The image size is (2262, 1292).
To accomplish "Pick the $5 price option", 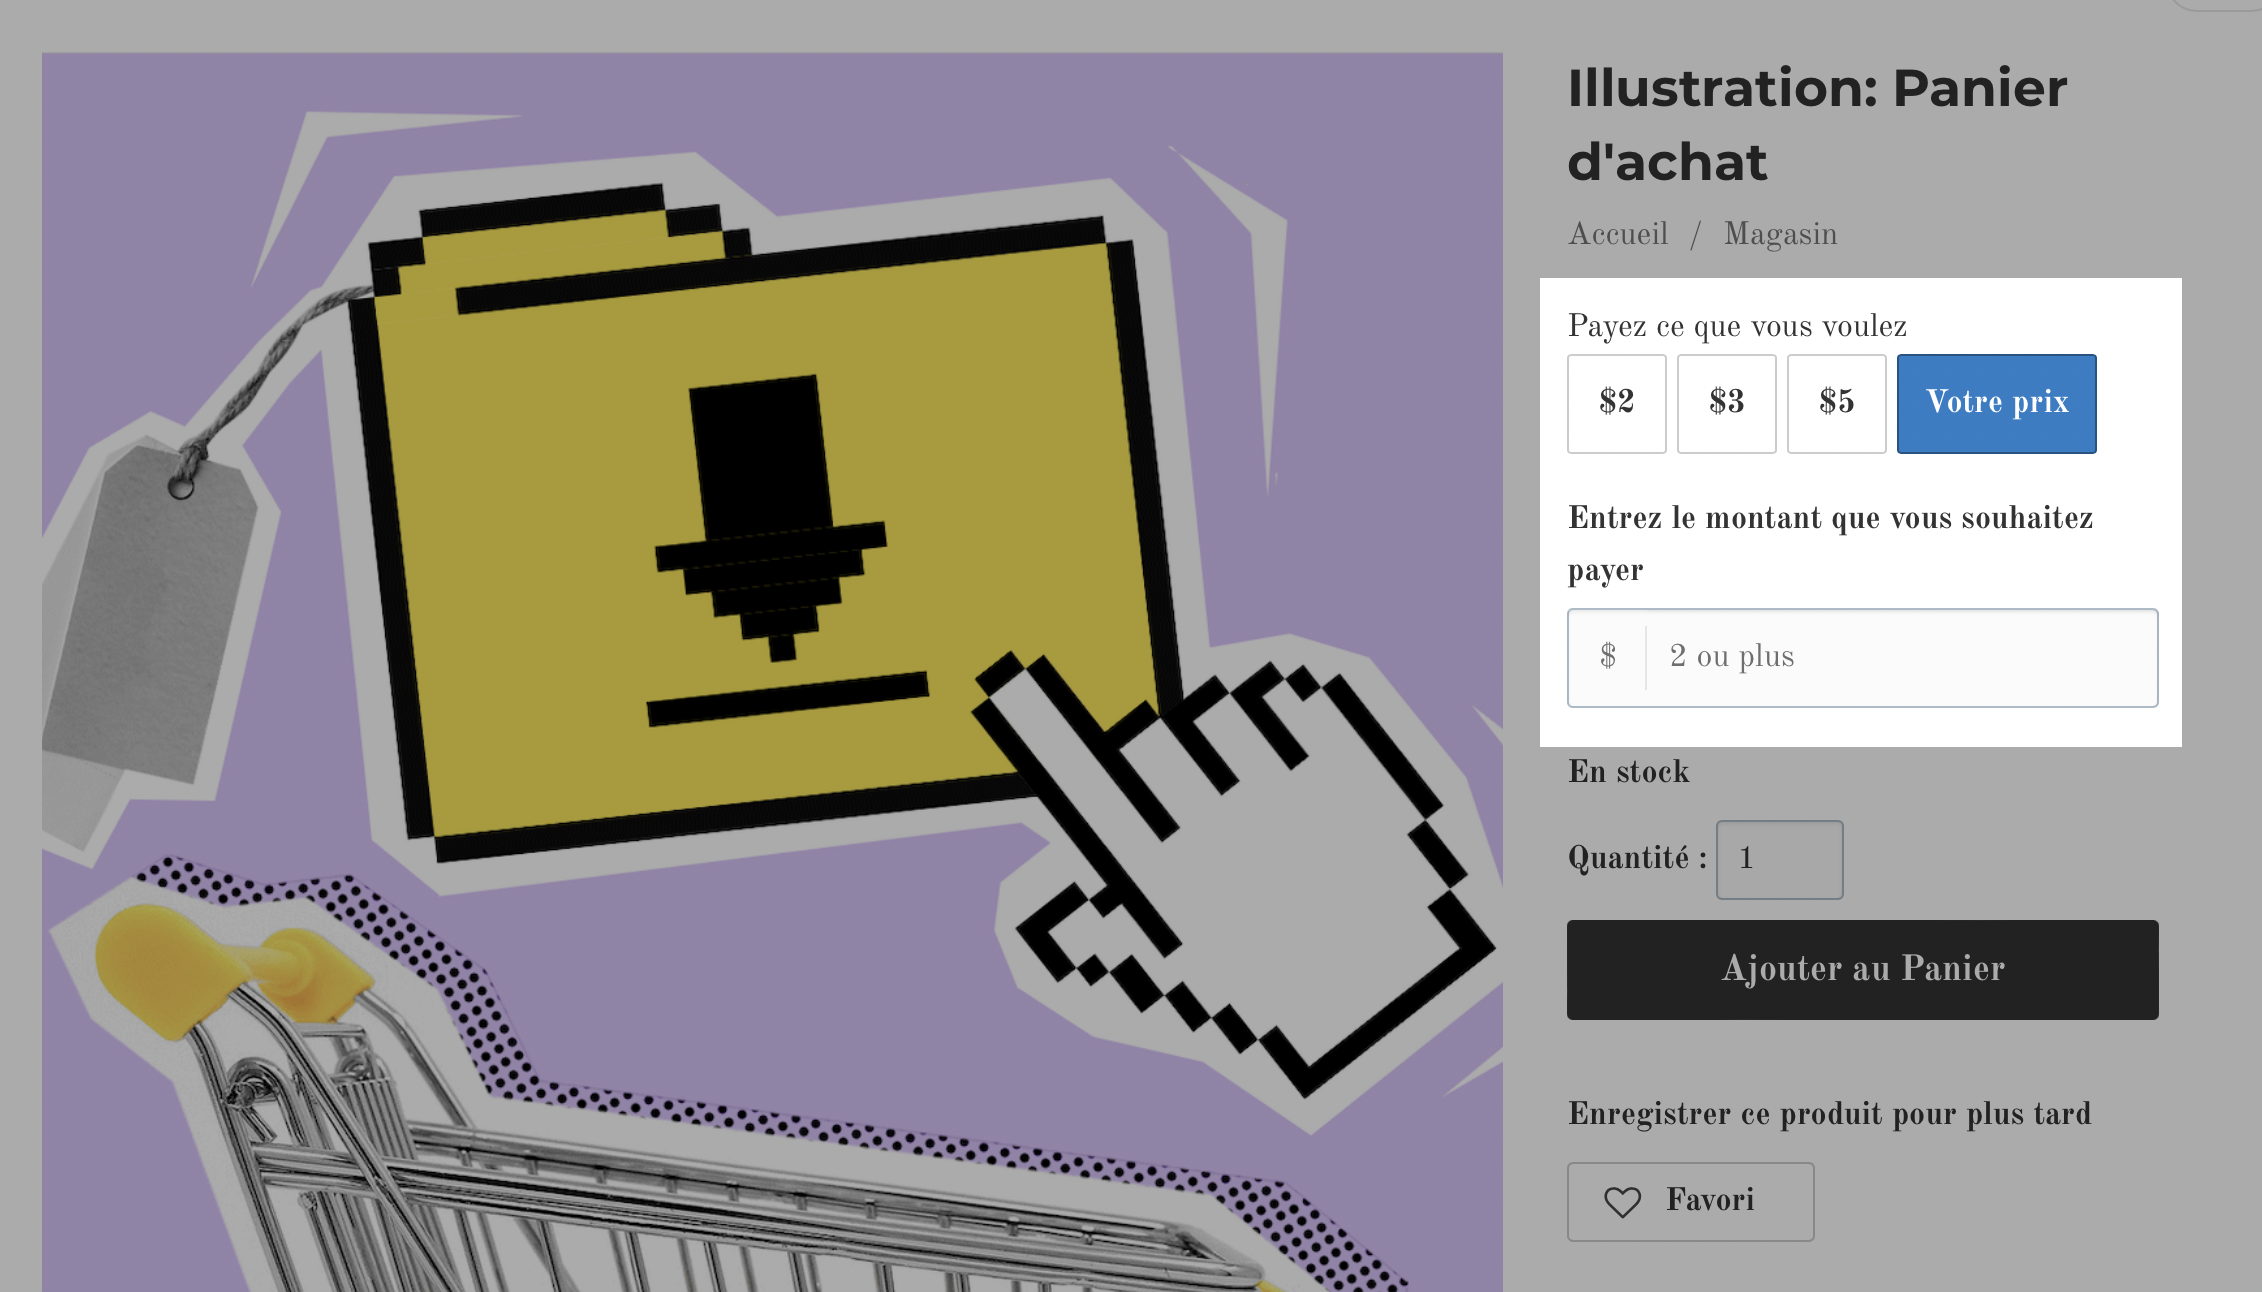I will point(1836,403).
